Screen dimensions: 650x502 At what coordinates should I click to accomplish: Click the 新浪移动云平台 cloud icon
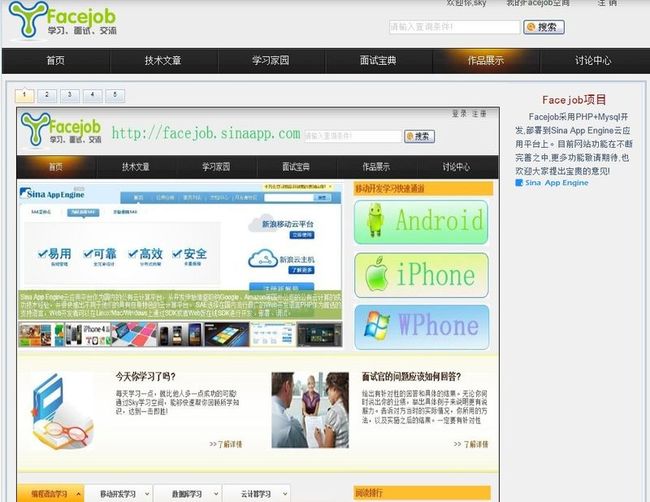(x=260, y=223)
